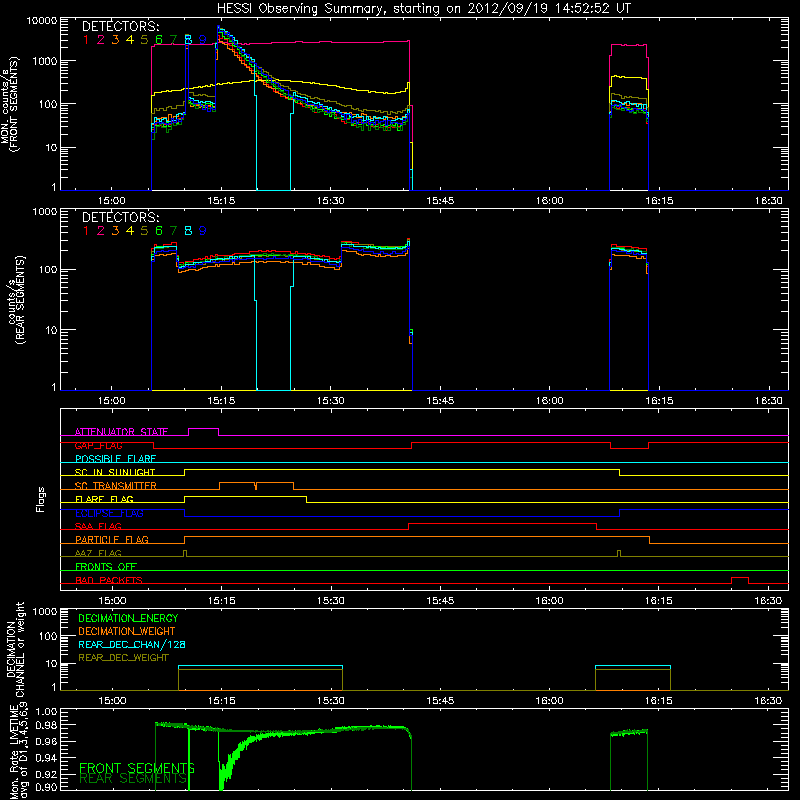The image size is (800, 800).
Task: Click the GAP_FLAG label
Action: pos(98,445)
